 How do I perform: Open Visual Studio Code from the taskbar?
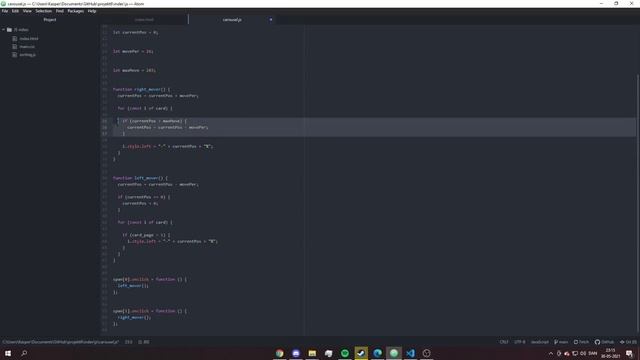(x=410, y=353)
